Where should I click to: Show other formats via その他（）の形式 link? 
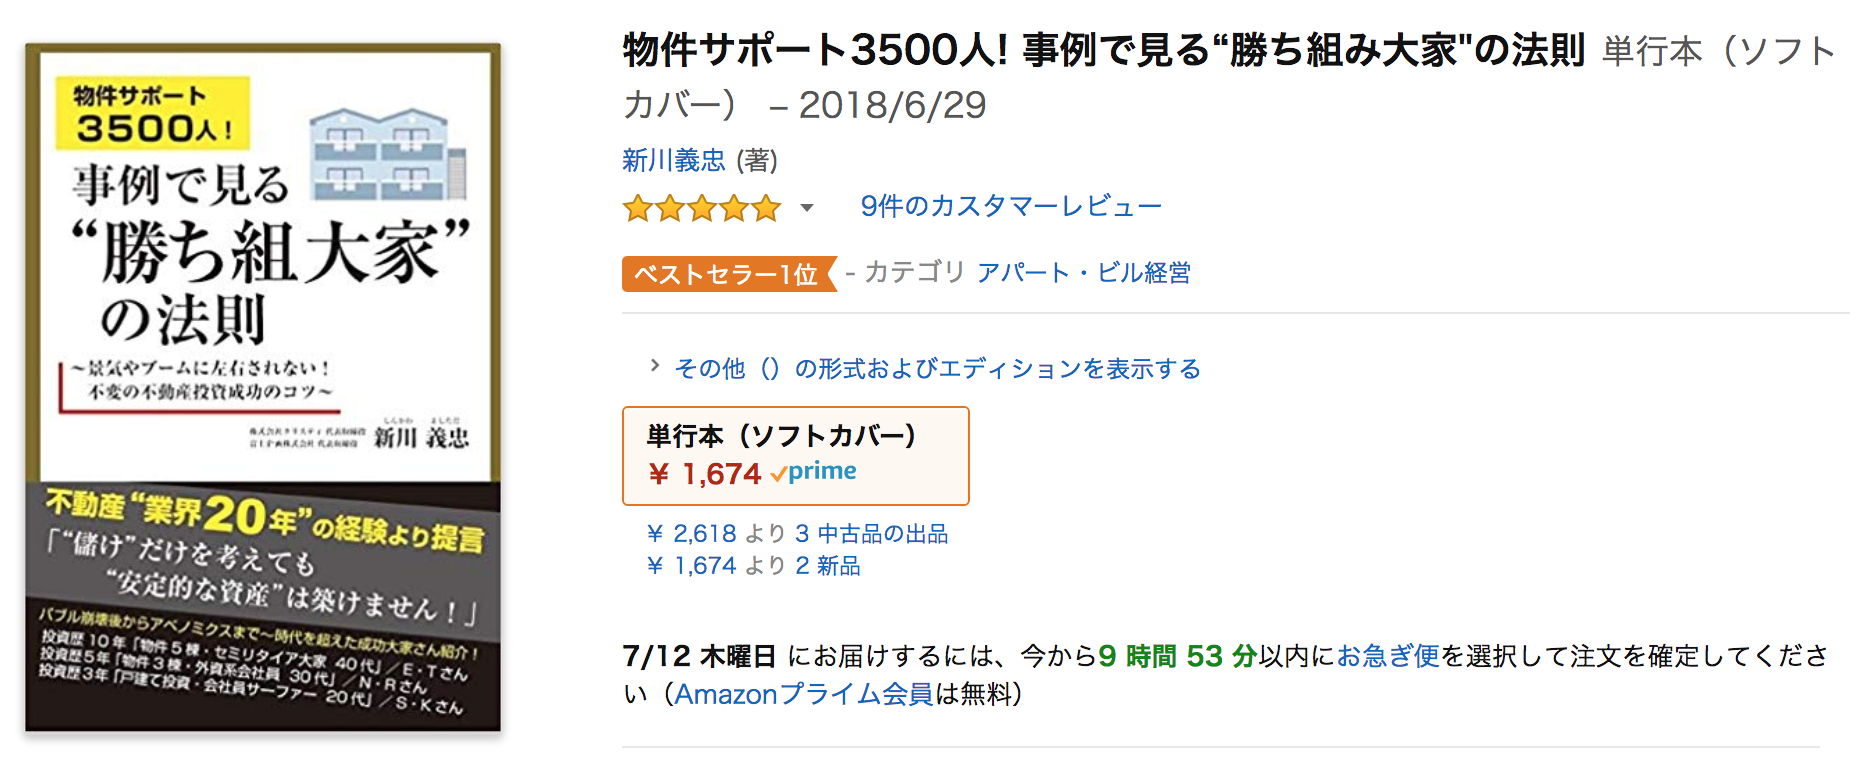point(937,369)
